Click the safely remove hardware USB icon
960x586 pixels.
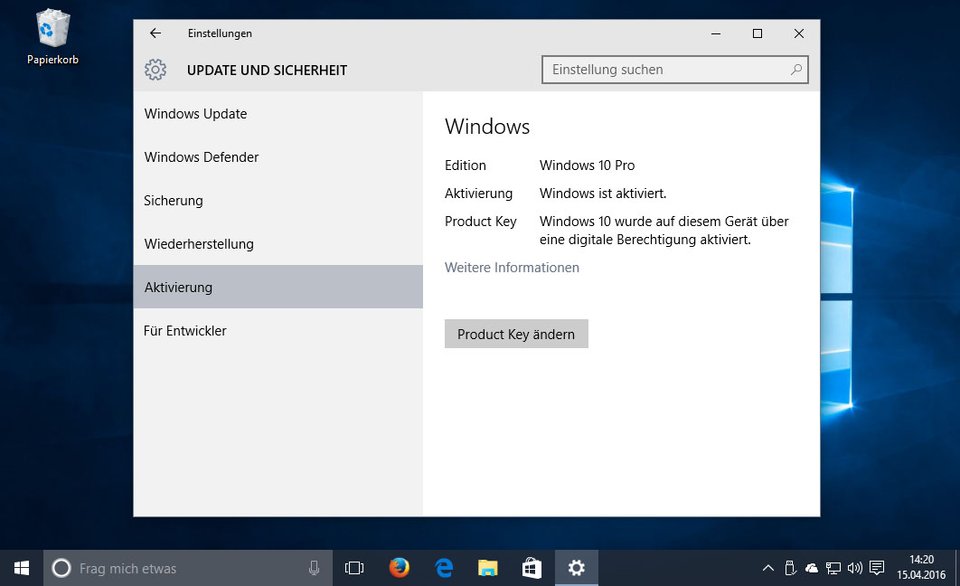pos(790,568)
